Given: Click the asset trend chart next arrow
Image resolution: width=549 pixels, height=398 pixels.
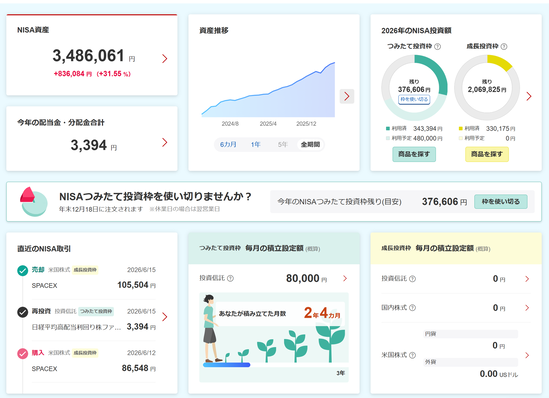Looking at the screenshot, I should [x=347, y=96].
